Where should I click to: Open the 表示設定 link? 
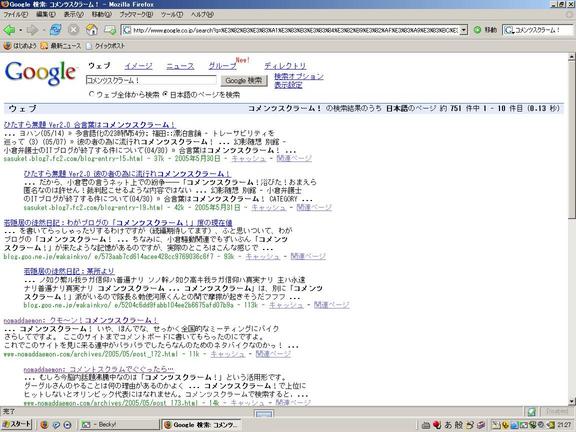288,85
